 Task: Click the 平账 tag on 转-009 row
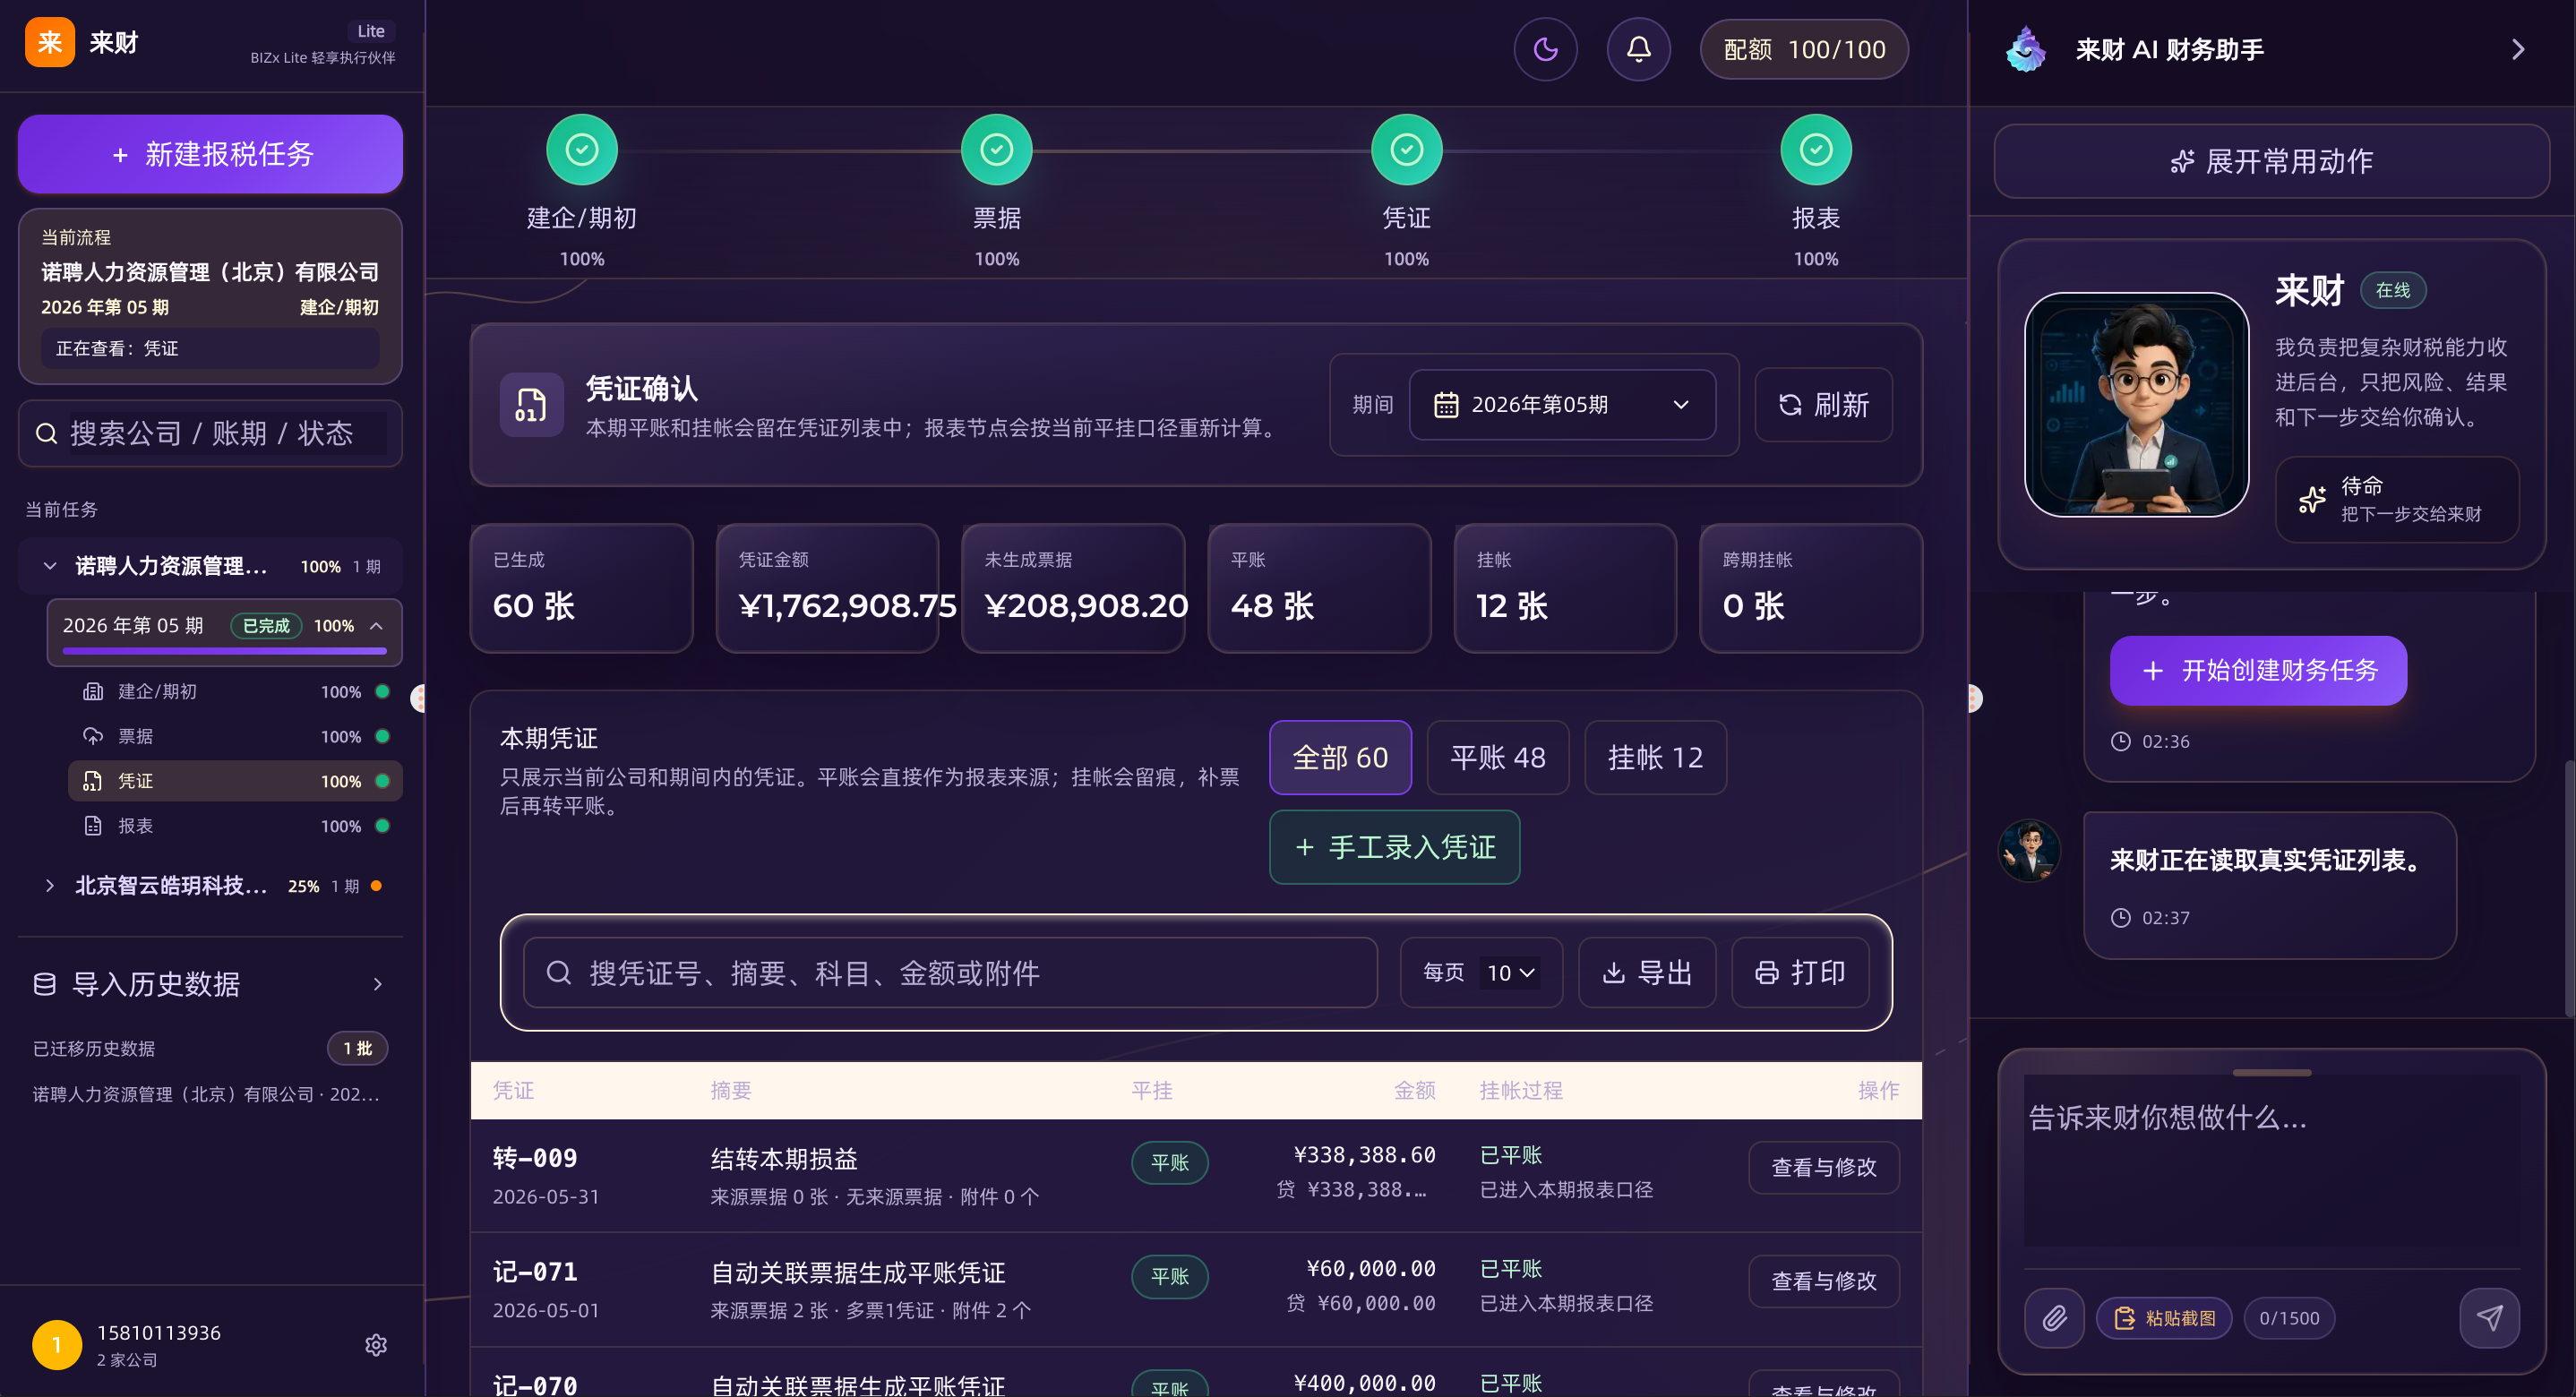pos(1169,1163)
